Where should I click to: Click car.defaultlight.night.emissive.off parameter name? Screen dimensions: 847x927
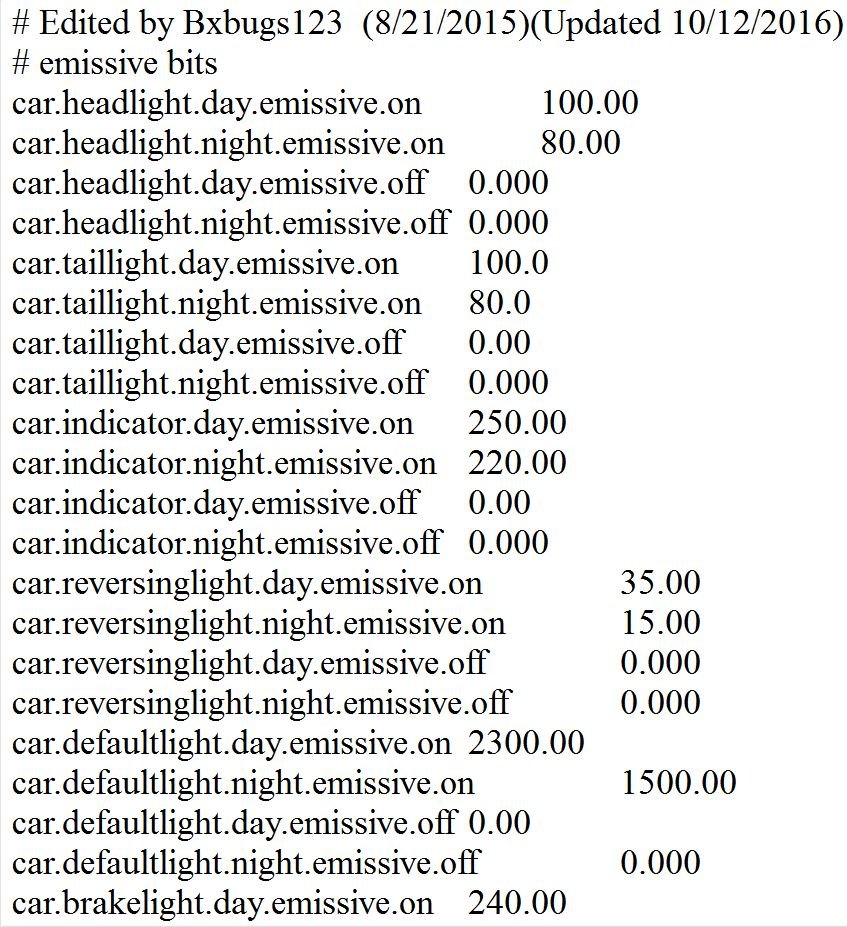pyautogui.click(x=245, y=864)
